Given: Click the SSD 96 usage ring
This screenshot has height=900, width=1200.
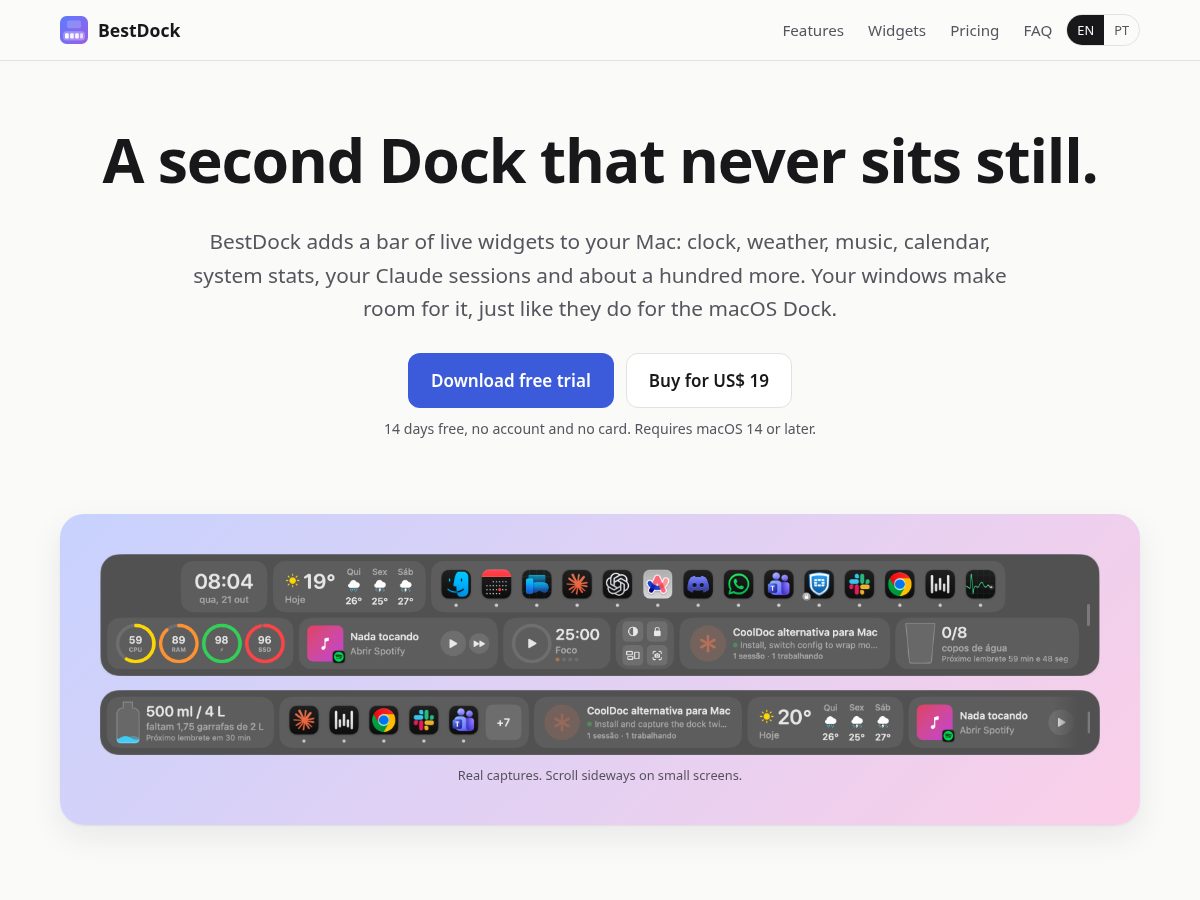Looking at the screenshot, I should 264,643.
